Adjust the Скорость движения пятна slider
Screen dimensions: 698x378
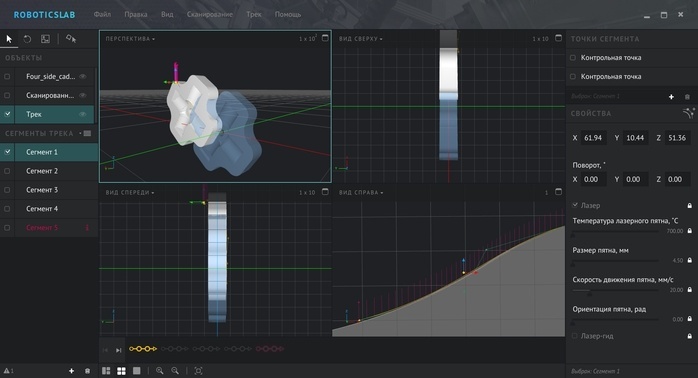click(615, 290)
